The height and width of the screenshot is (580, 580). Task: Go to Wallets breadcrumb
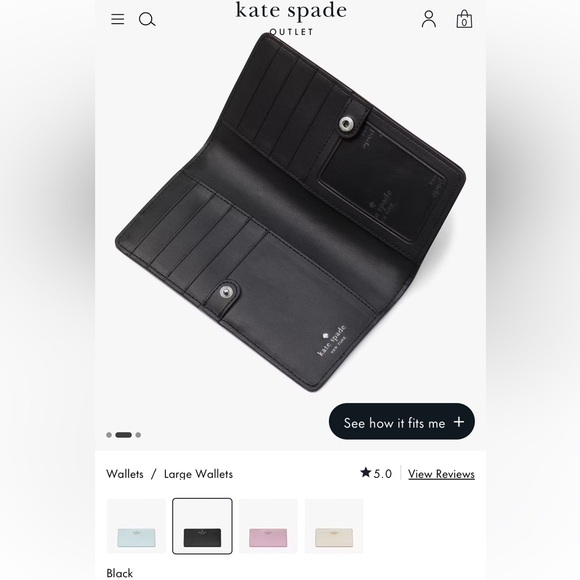(125, 474)
